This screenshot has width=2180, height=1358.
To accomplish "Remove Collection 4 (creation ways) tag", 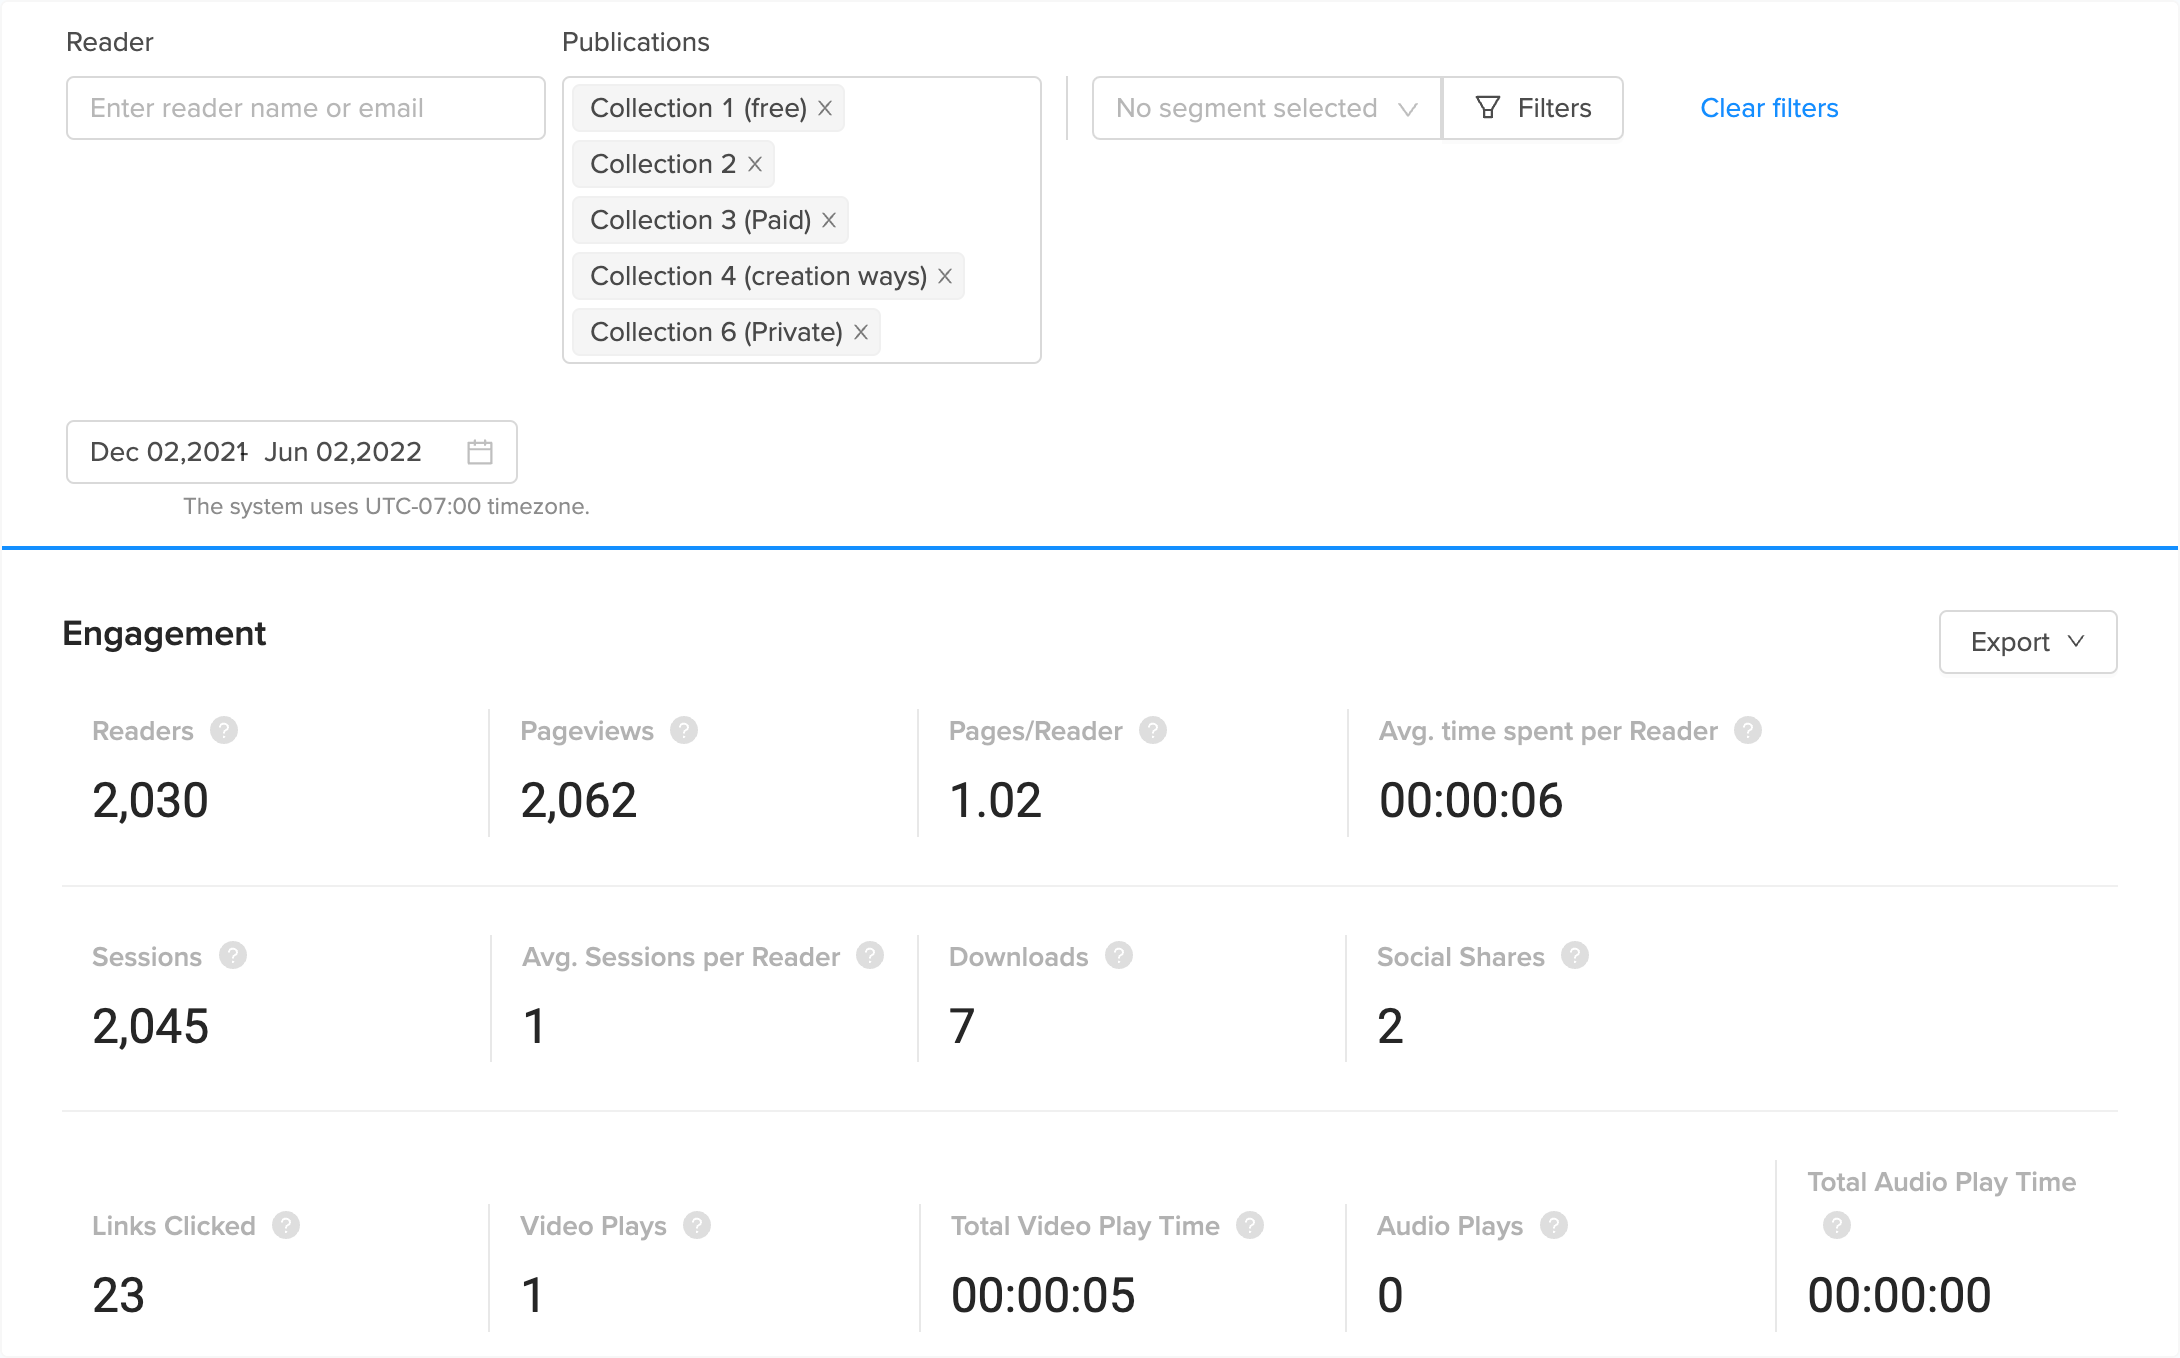I will [945, 276].
